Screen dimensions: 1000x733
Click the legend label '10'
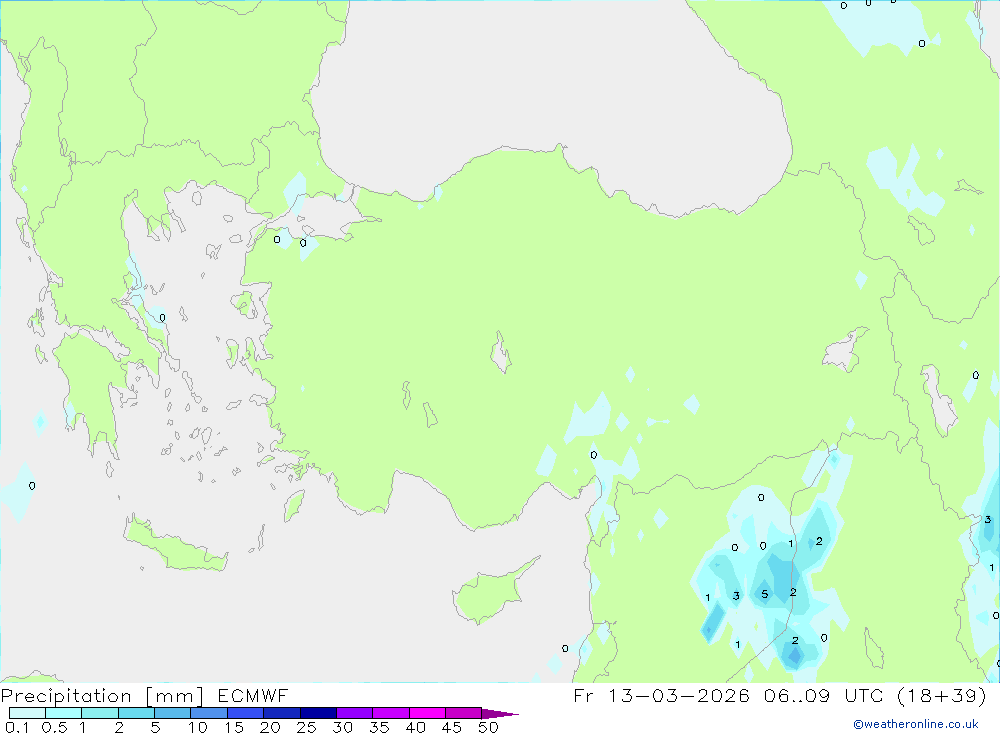pos(198,727)
